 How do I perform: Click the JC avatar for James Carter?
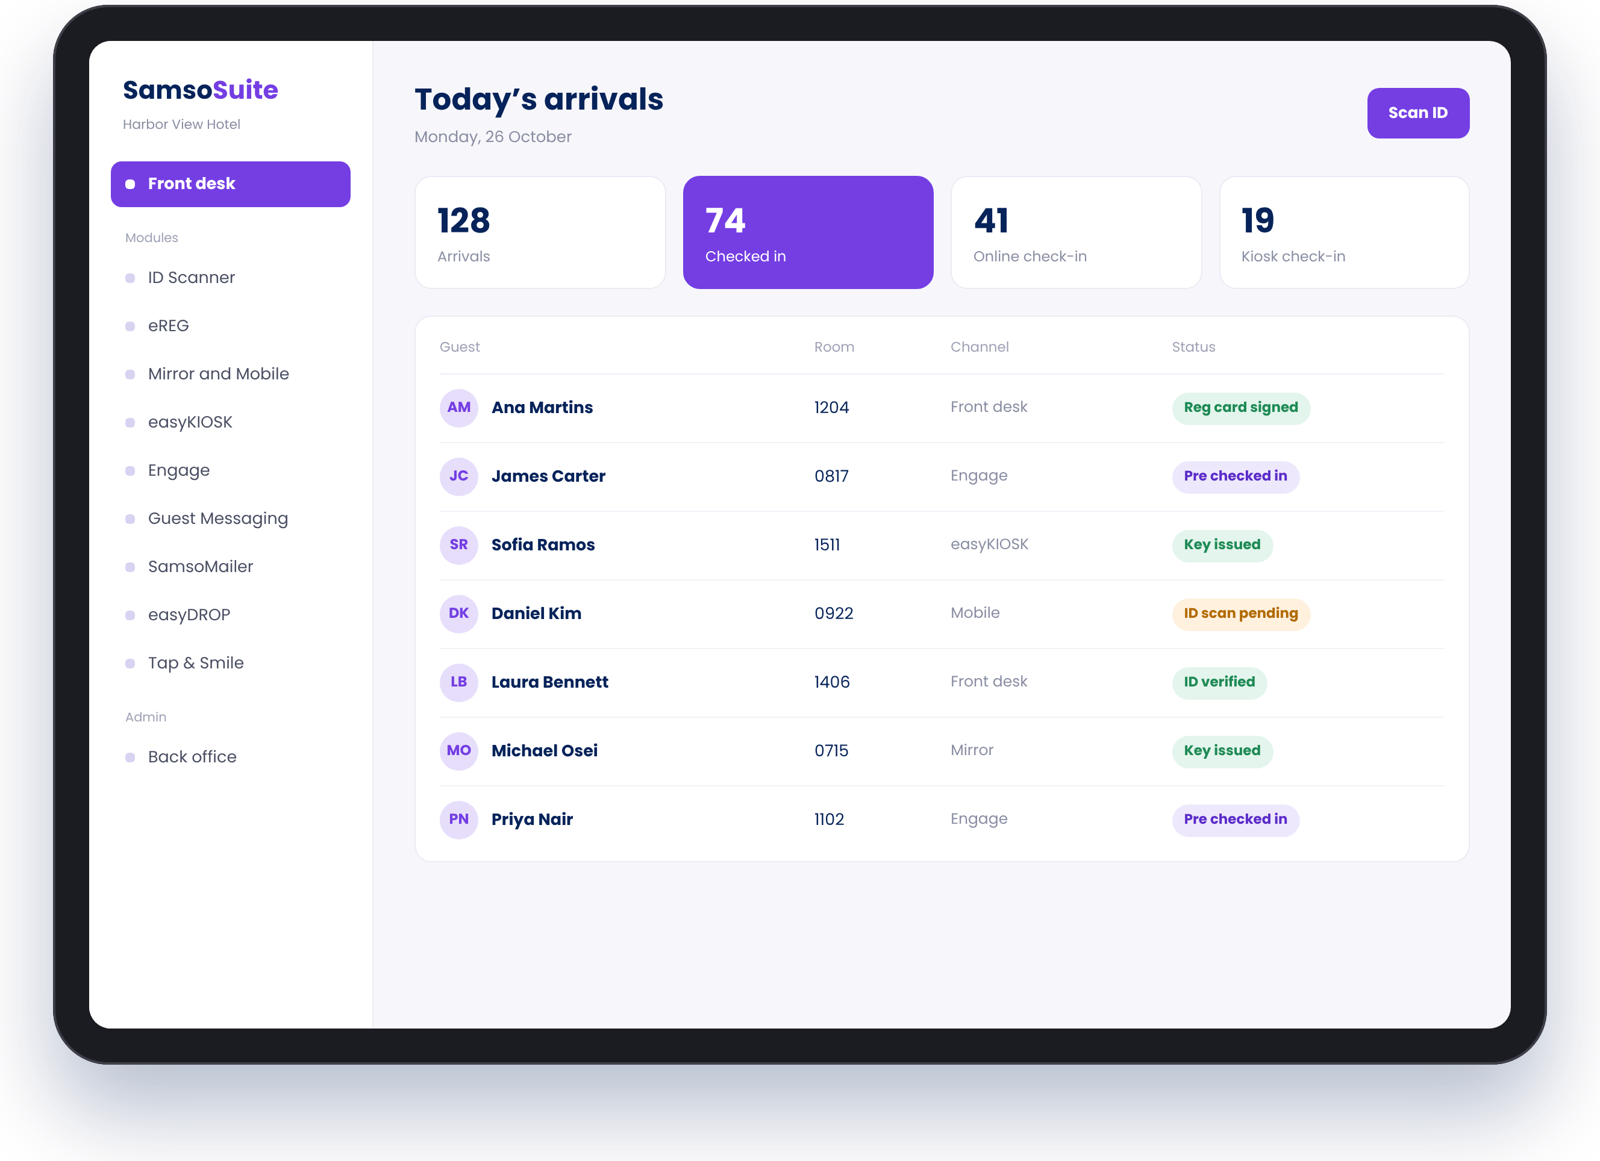coord(459,476)
